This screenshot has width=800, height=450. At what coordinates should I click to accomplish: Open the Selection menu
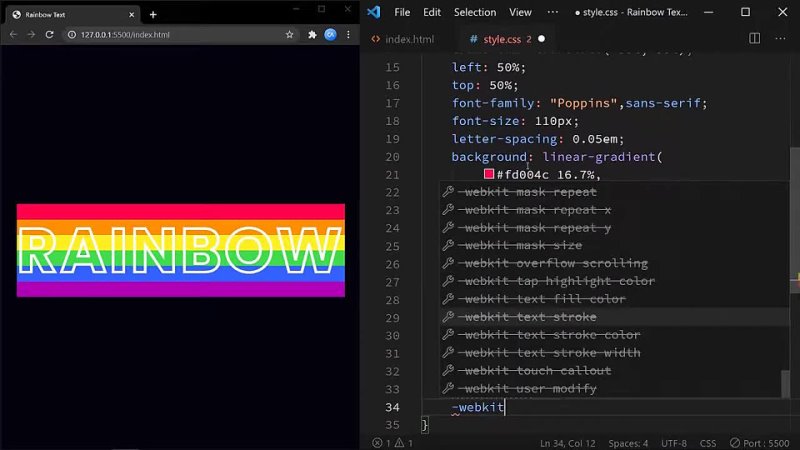pos(474,12)
